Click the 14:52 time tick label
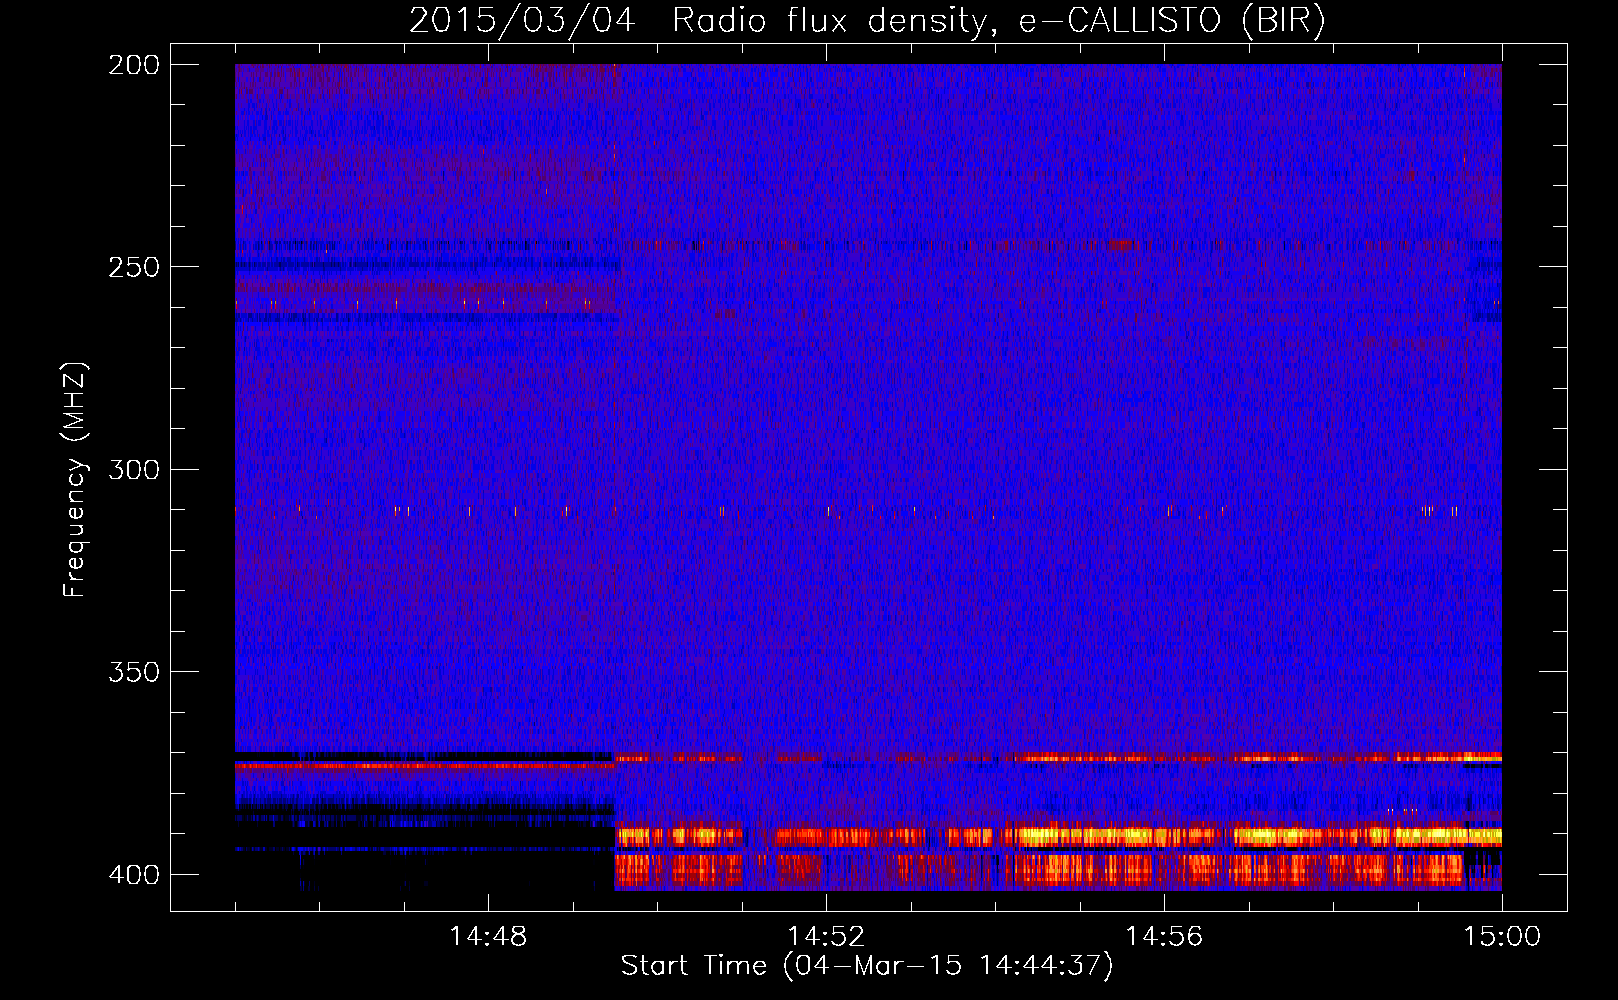The height and width of the screenshot is (1000, 1618). click(826, 937)
